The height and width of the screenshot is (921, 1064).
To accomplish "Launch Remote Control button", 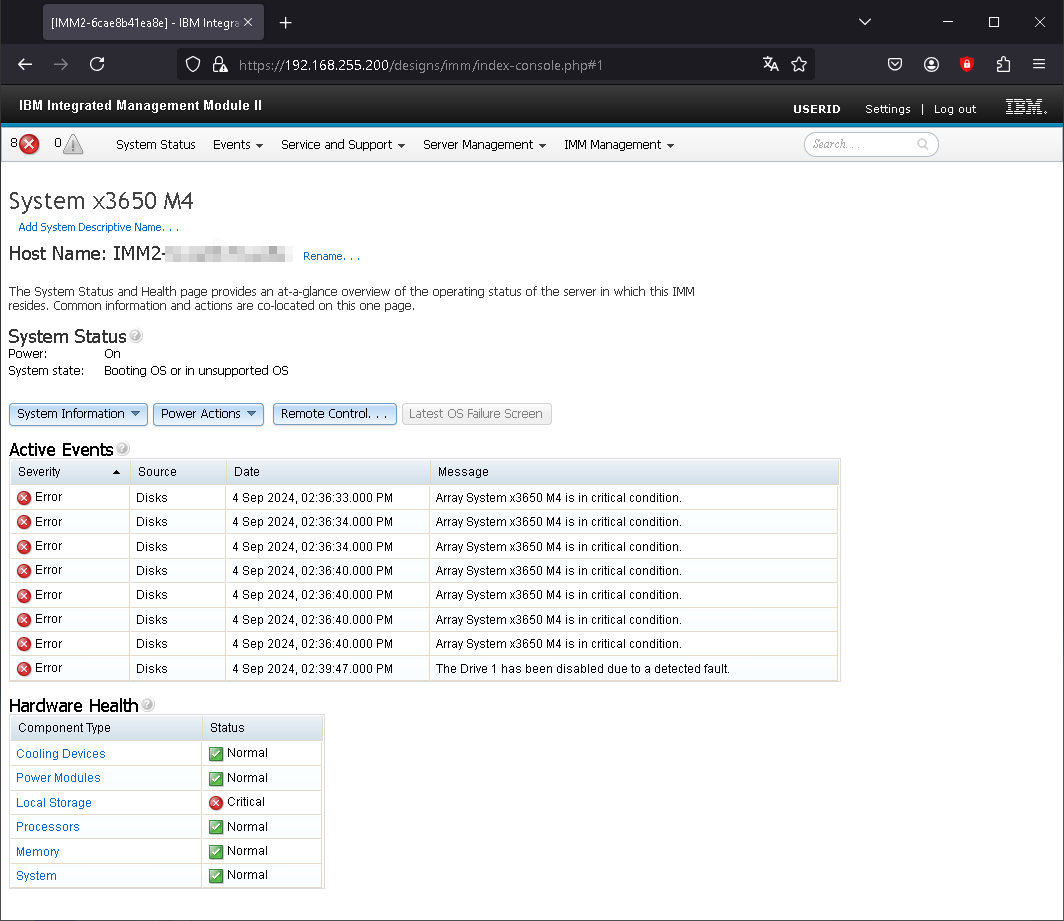I will tap(334, 414).
